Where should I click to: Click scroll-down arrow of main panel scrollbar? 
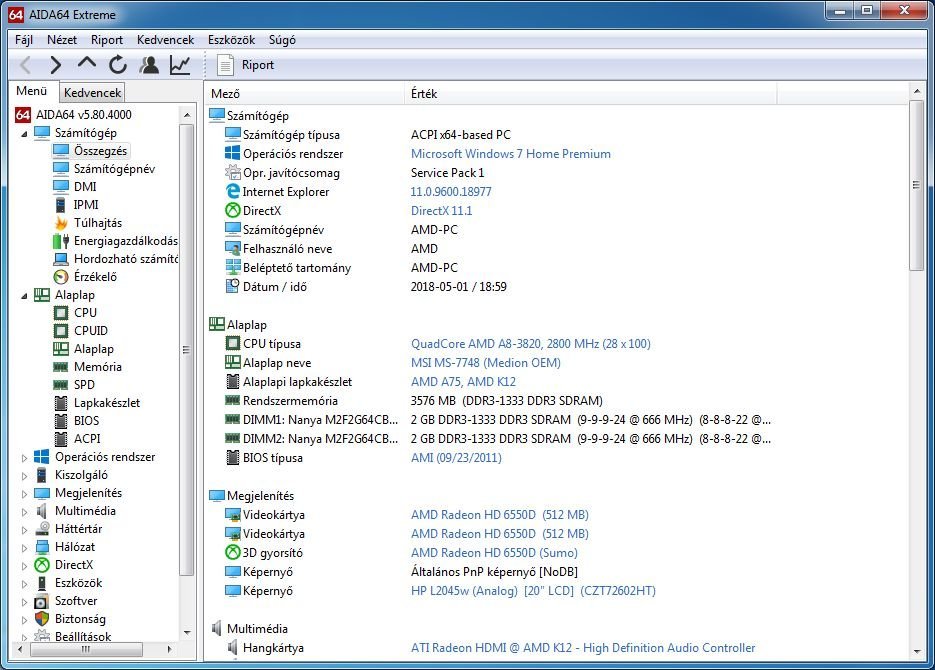[x=917, y=652]
